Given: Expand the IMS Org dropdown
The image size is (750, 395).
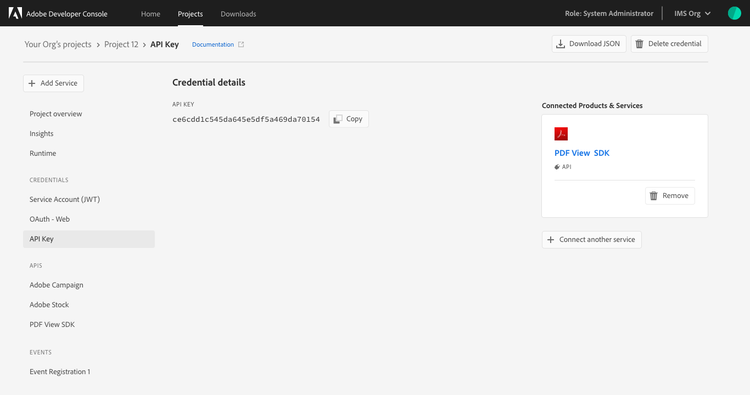Looking at the screenshot, I should click(x=692, y=13).
